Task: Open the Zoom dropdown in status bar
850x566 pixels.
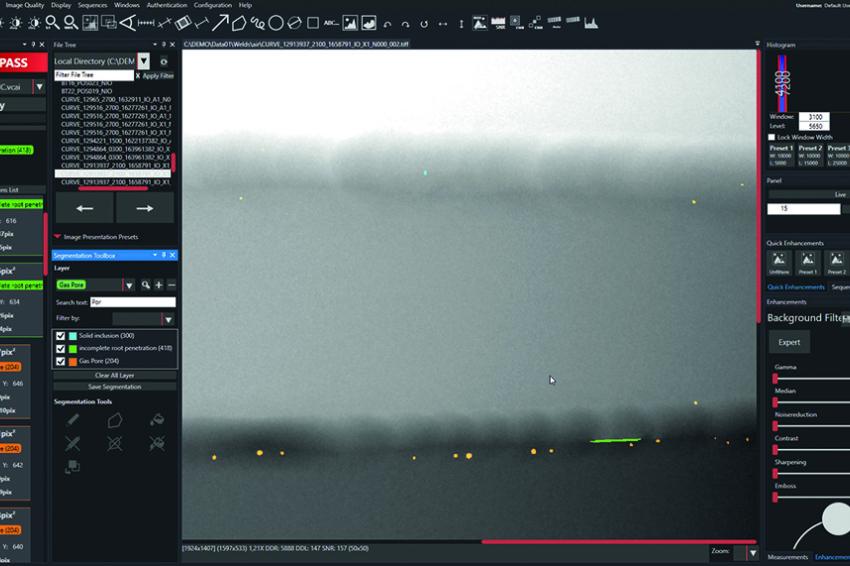Action: [753, 552]
